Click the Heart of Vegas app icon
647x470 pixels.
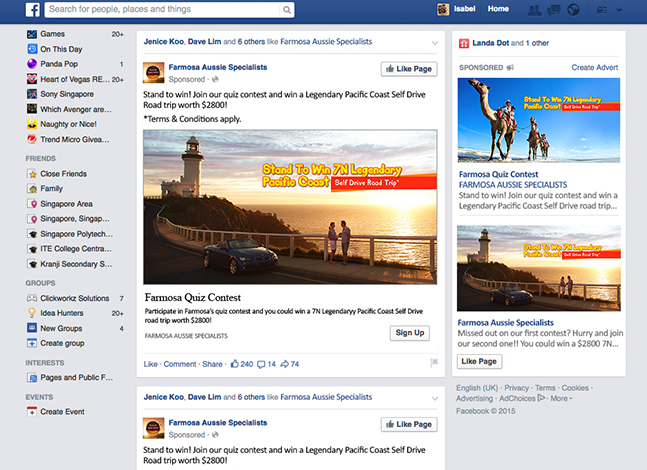pos(32,79)
